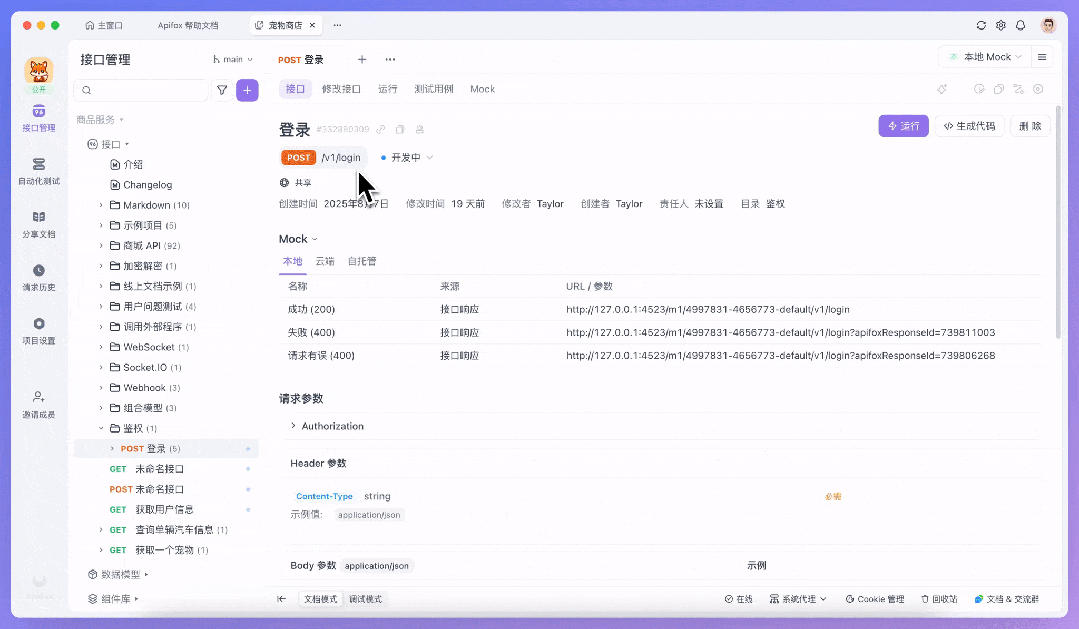
Task: Click the search input in sidebar
Action: click(141, 90)
